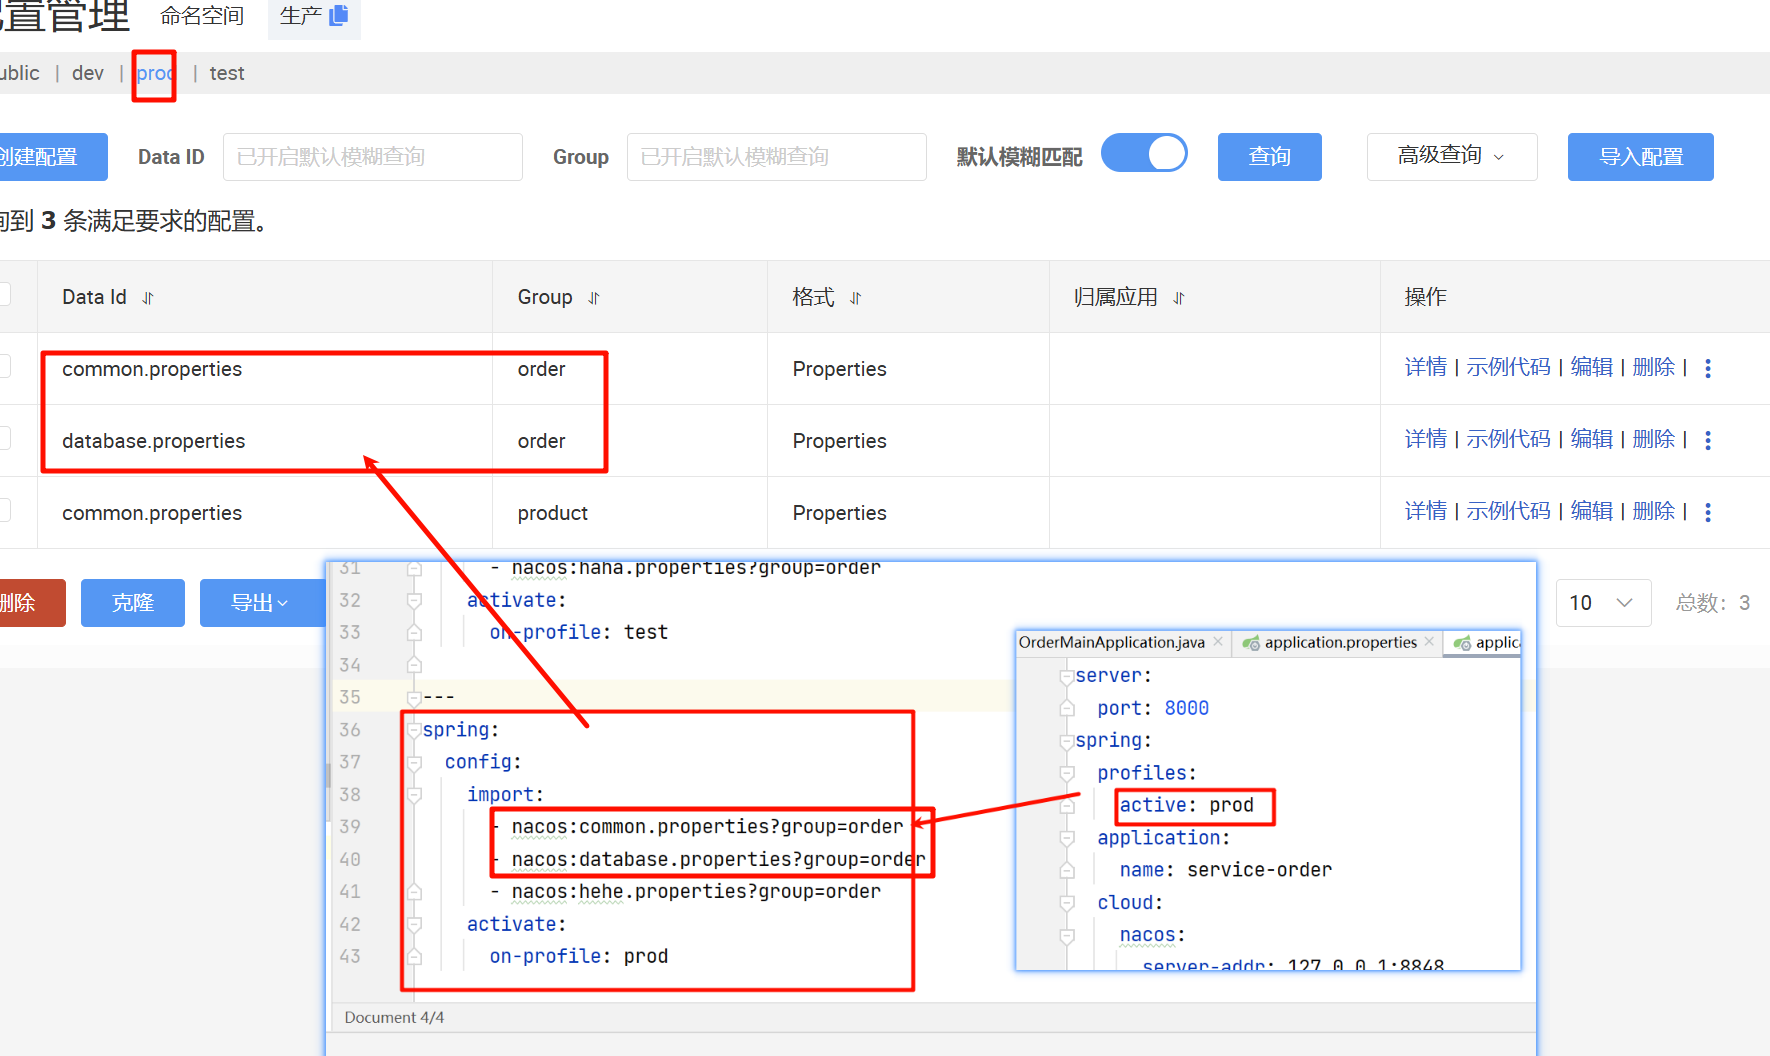Click the 创建配置 button

tap(52, 157)
